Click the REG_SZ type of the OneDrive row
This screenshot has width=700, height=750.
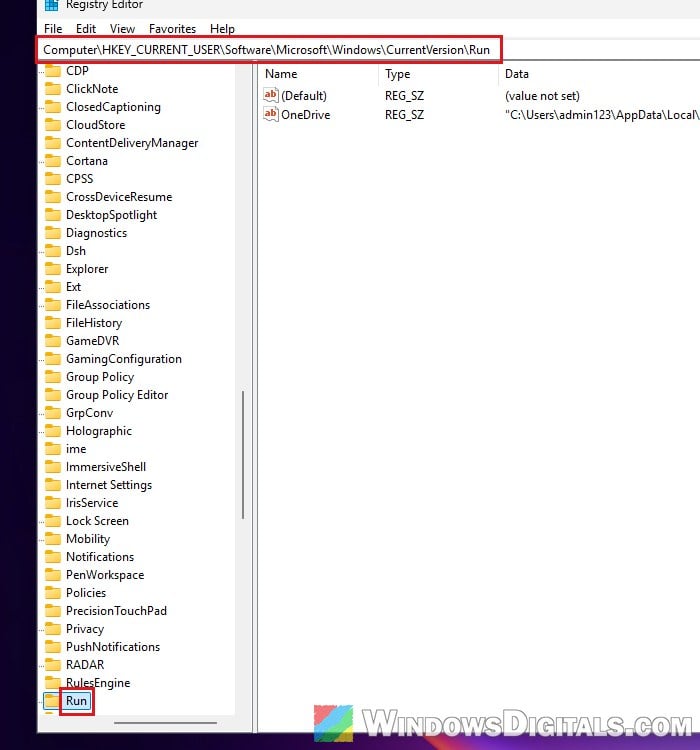(404, 115)
